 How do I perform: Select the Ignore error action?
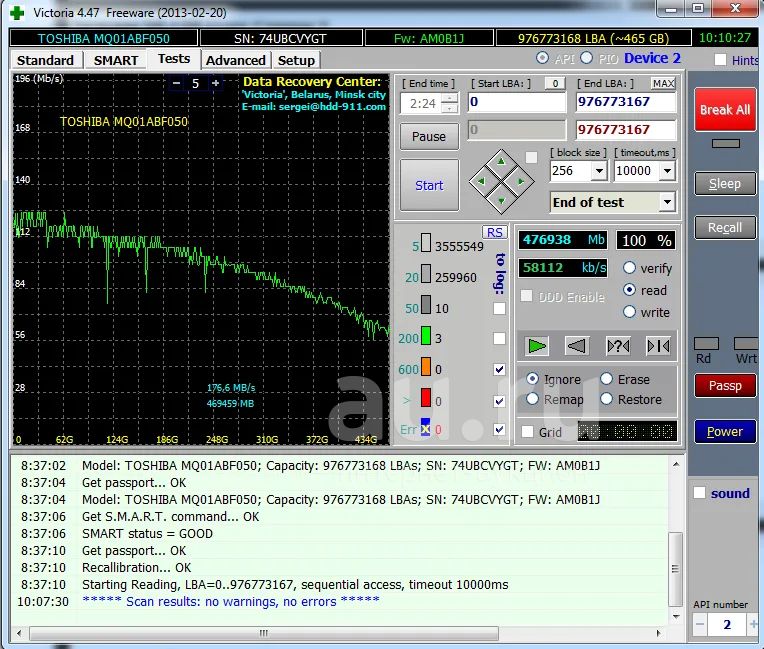coord(533,379)
